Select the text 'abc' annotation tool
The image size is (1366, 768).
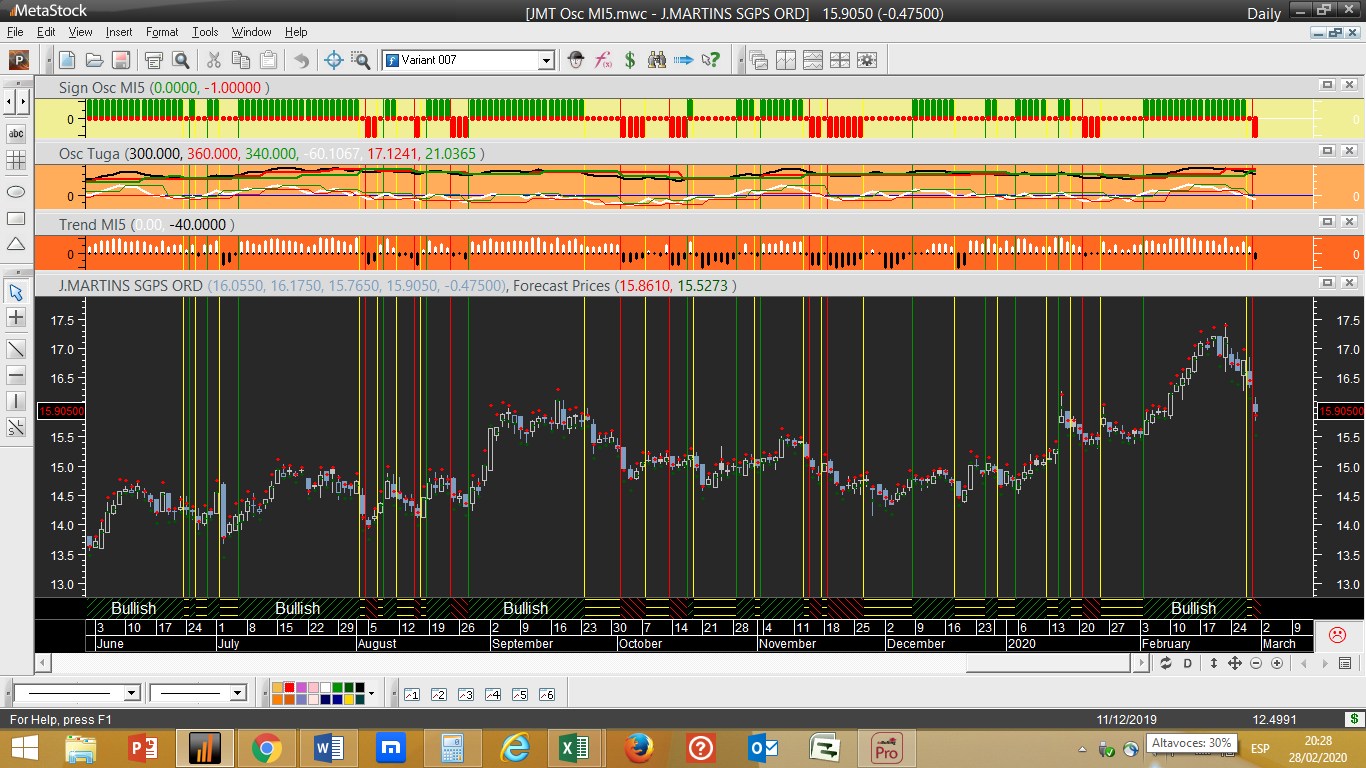pyautogui.click(x=16, y=133)
